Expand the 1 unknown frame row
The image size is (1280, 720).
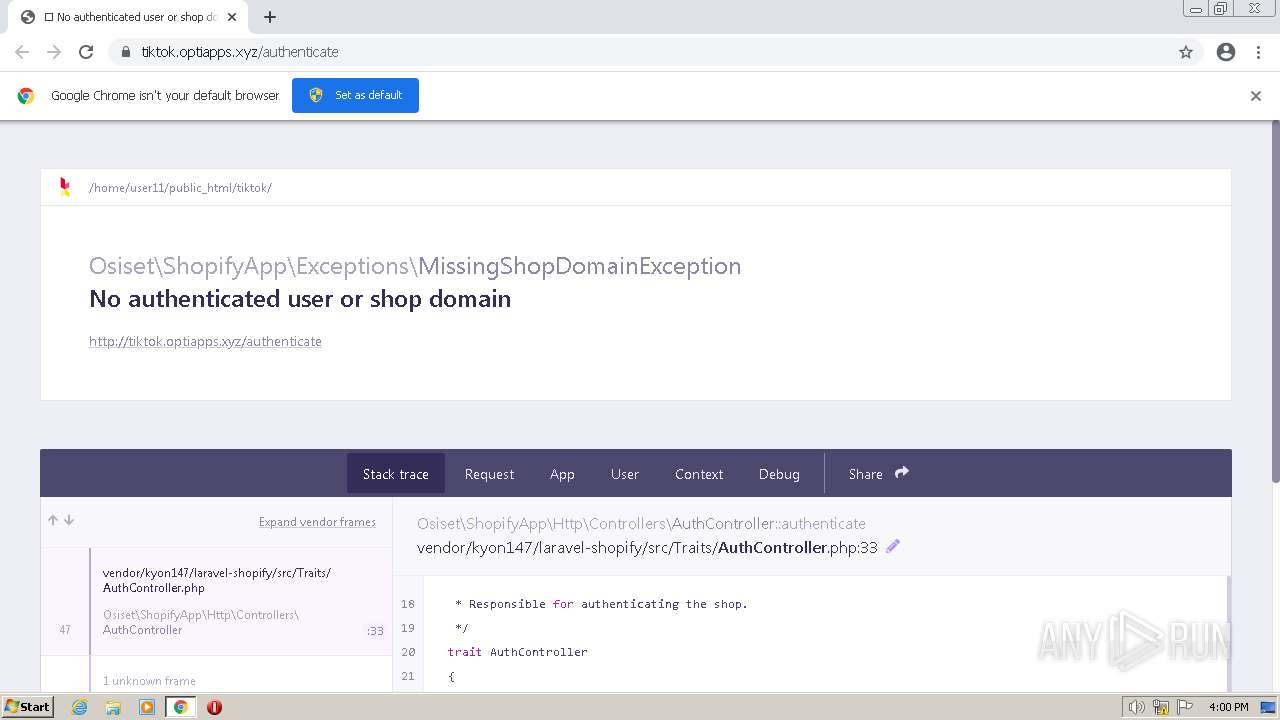click(x=216, y=680)
